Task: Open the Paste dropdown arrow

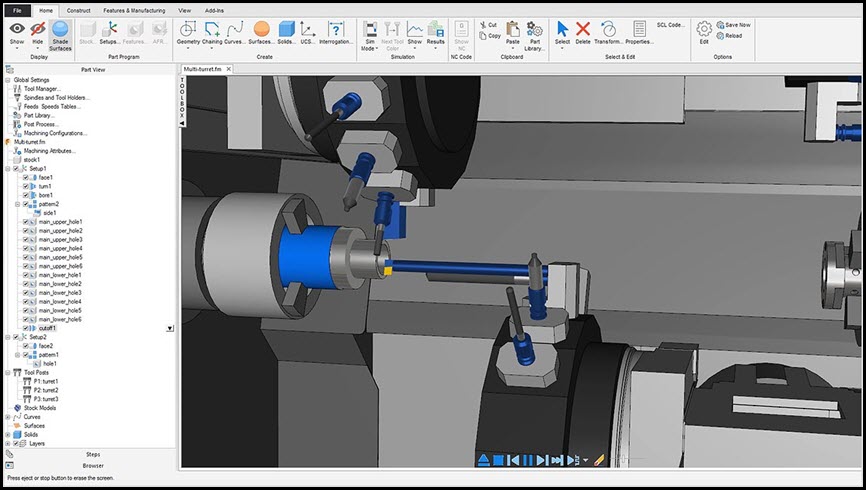Action: click(513, 49)
